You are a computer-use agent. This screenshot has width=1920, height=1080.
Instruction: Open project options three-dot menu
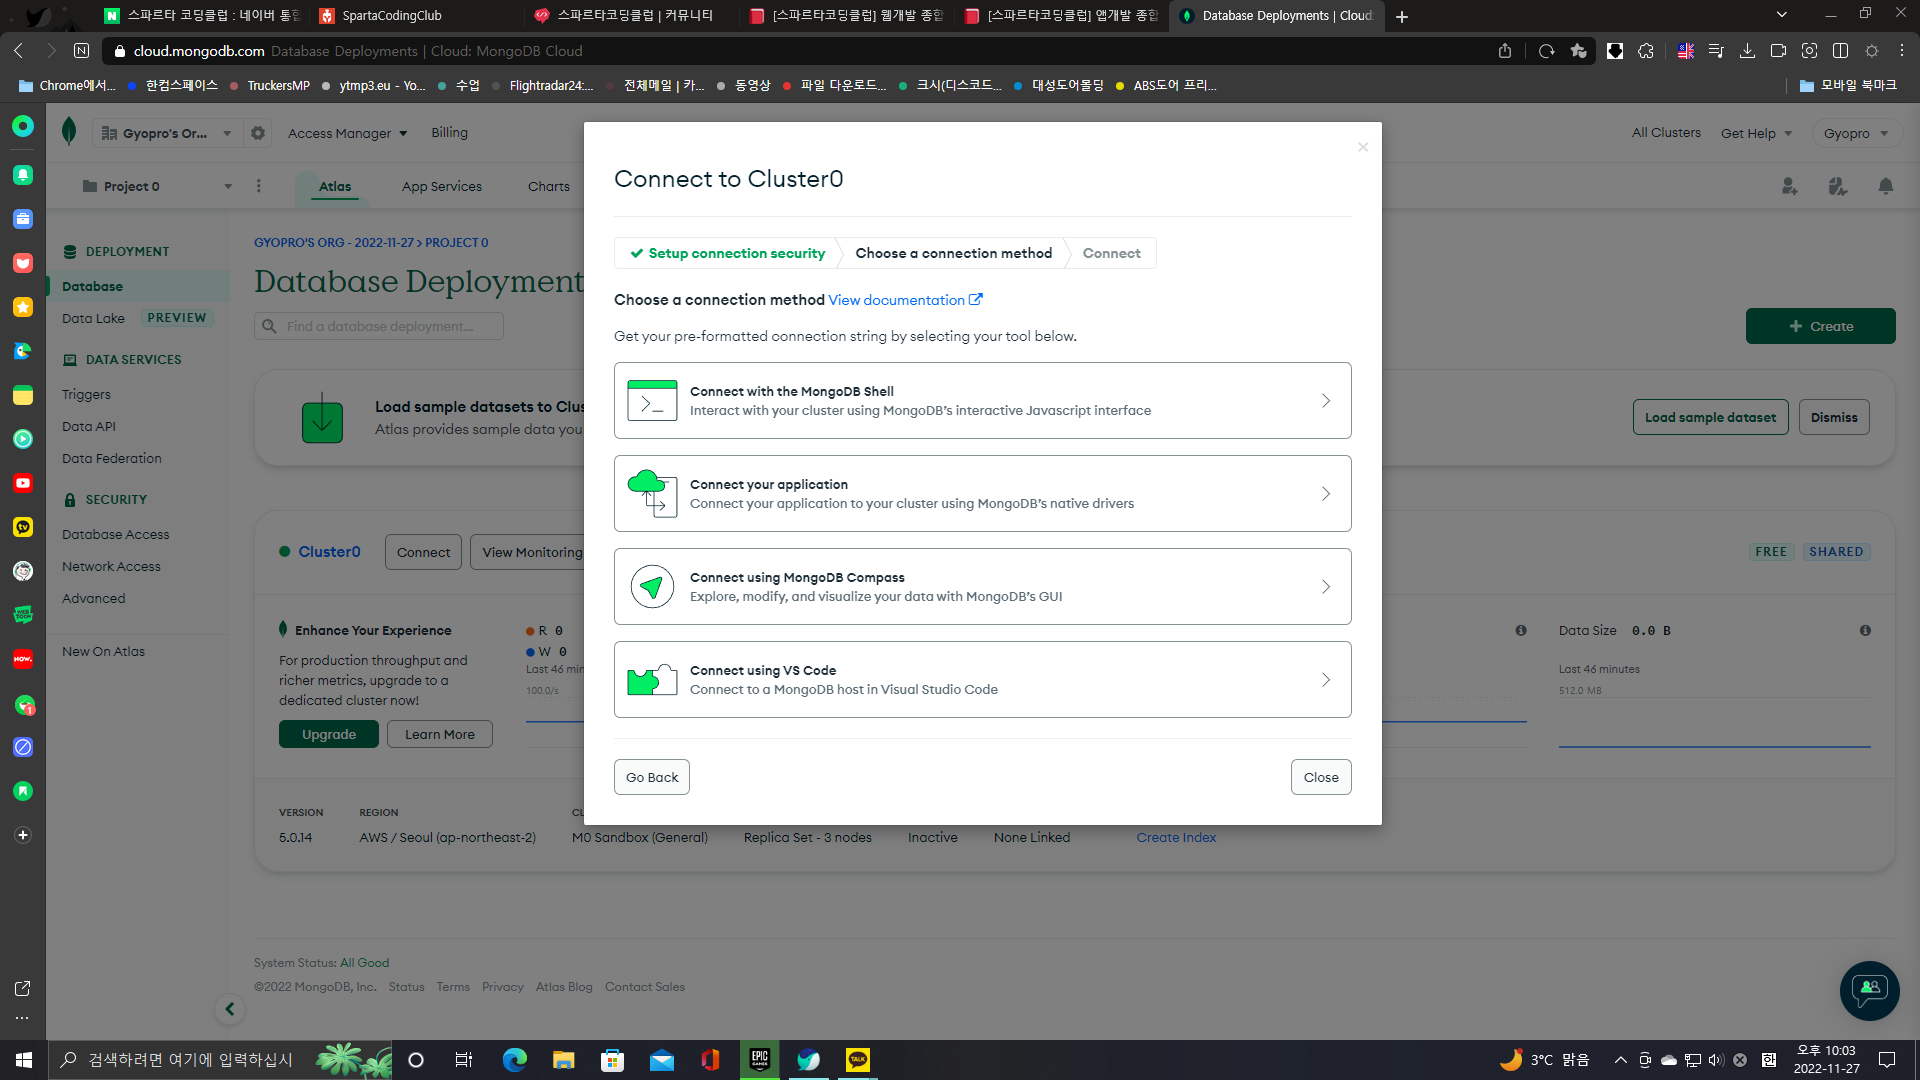[x=258, y=186]
